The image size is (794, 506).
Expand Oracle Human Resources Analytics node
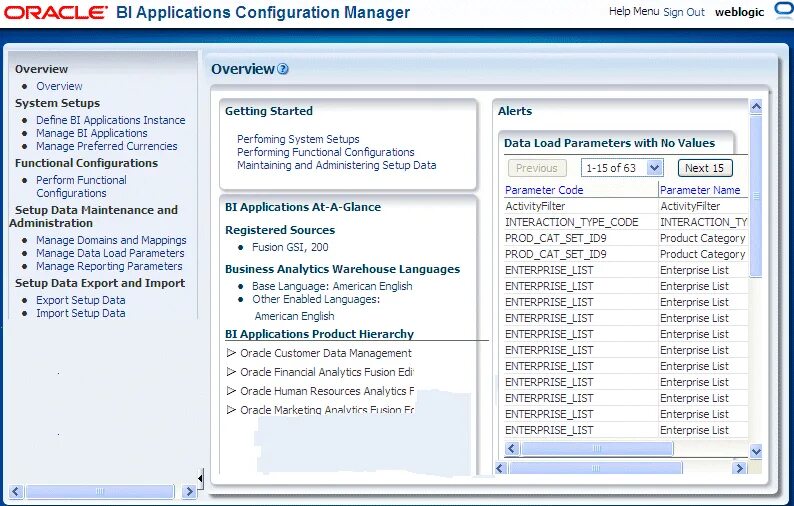point(231,391)
